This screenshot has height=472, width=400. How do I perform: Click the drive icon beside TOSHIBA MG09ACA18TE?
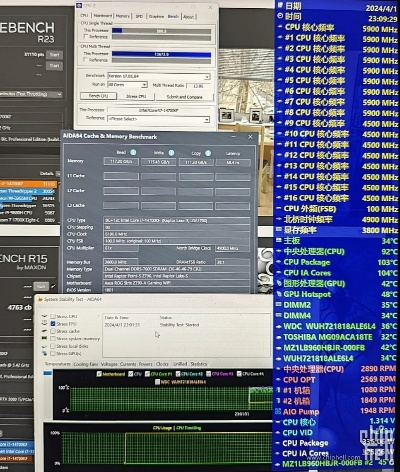[279, 337]
